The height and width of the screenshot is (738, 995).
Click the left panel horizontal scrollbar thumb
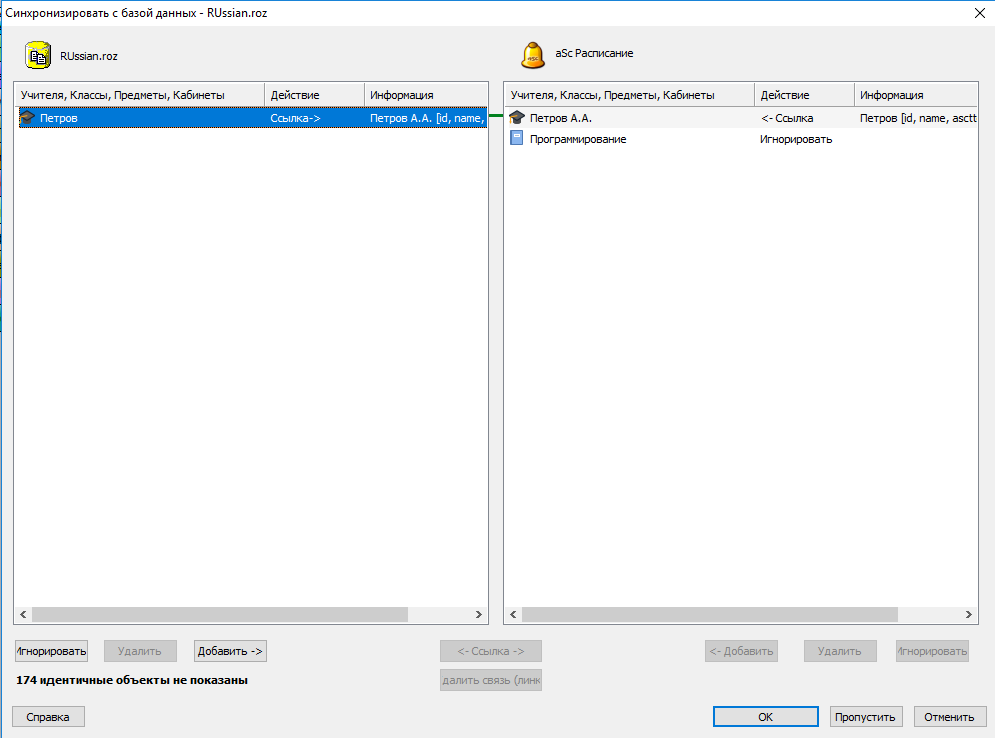[219, 615]
